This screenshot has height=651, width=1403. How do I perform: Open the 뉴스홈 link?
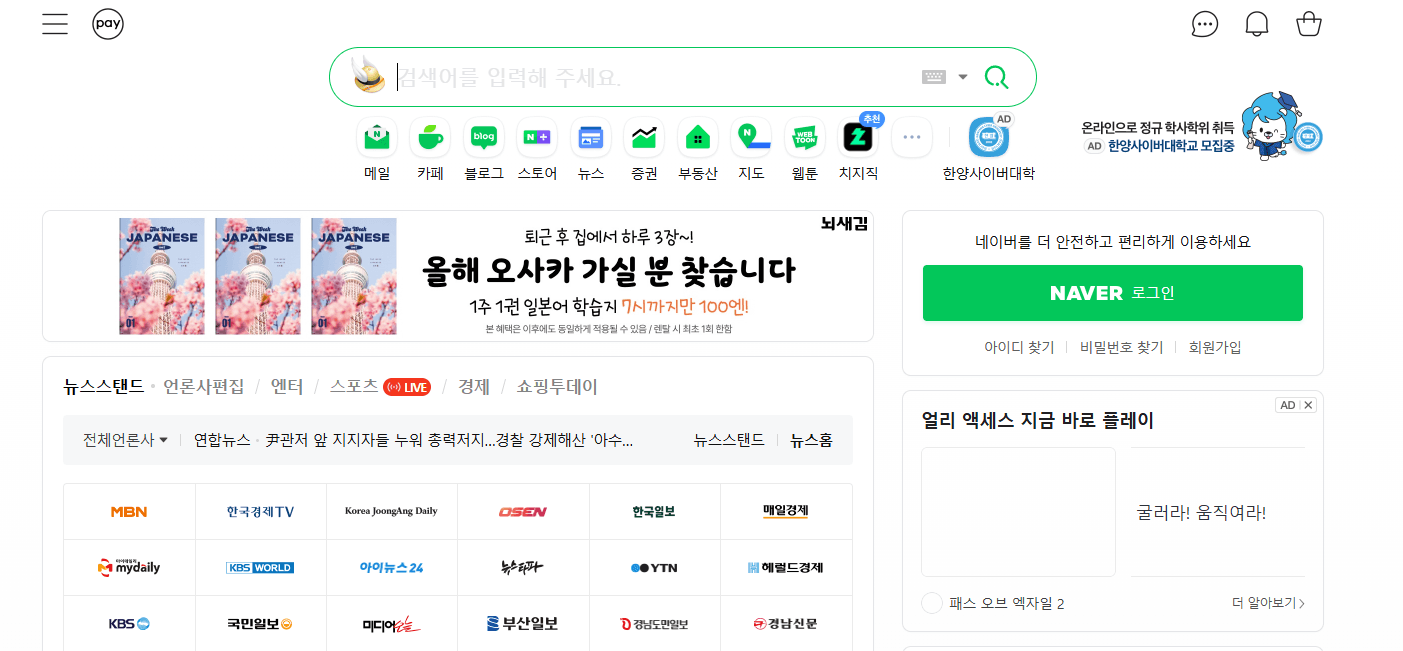[x=811, y=440]
